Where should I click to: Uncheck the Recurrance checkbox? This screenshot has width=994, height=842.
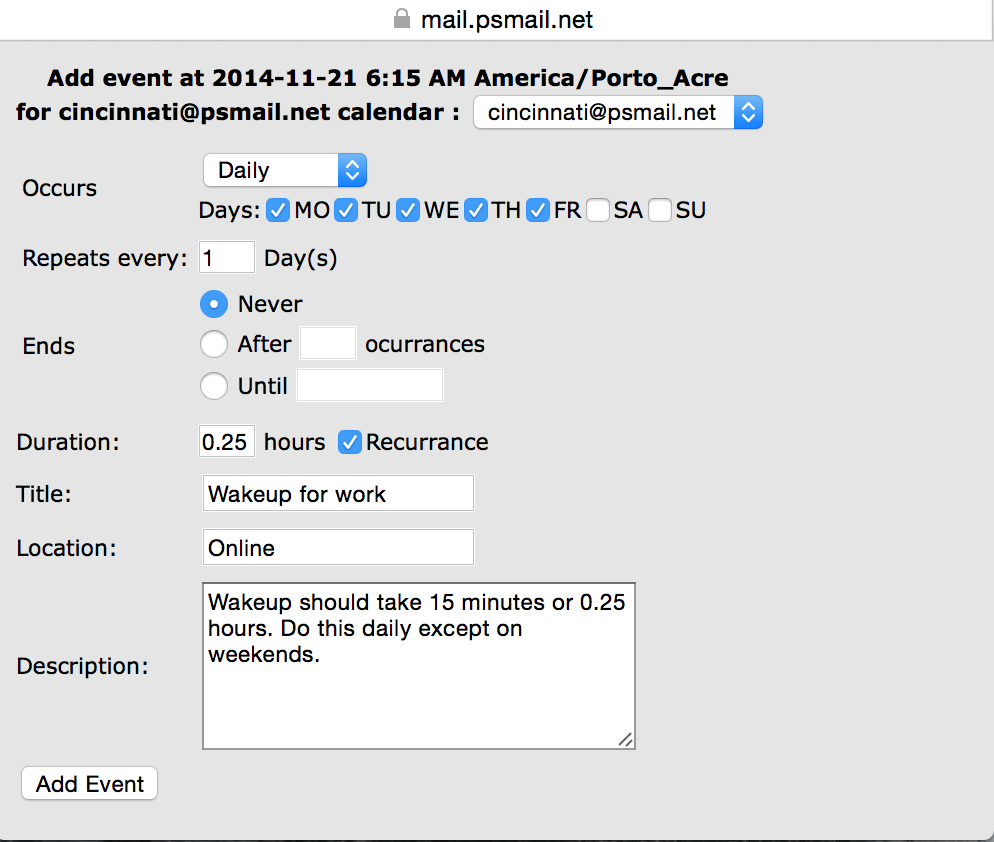click(349, 441)
